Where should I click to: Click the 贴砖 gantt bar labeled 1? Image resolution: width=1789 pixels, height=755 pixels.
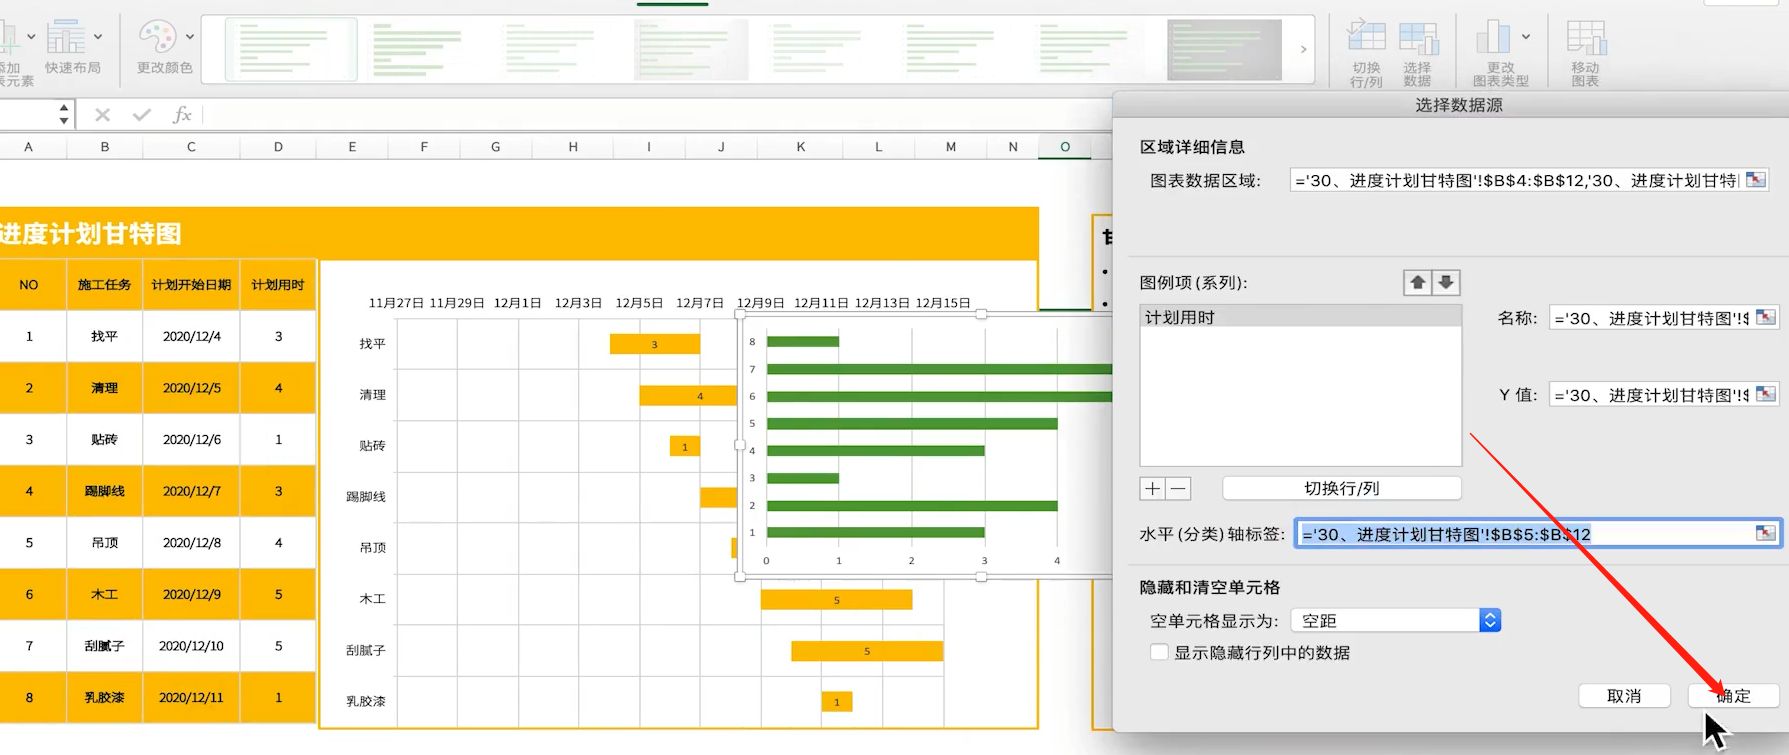(685, 446)
